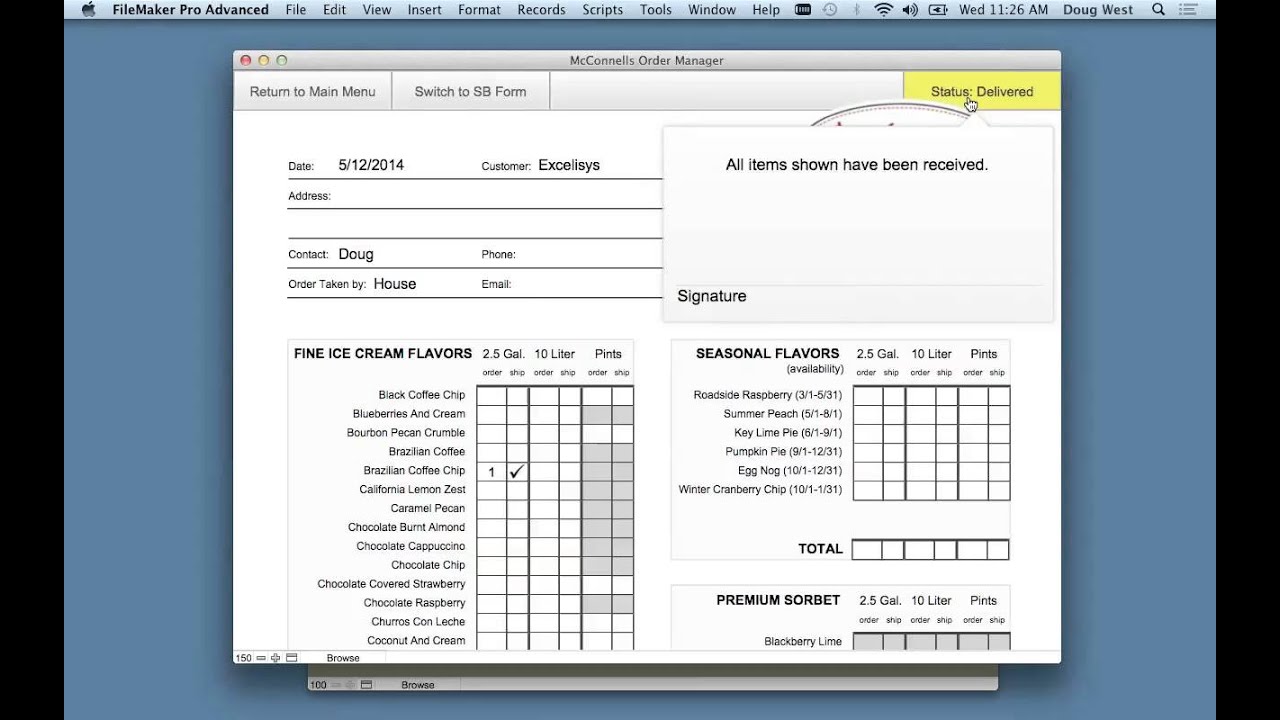
Task: Open the Format menu
Action: click(x=479, y=10)
